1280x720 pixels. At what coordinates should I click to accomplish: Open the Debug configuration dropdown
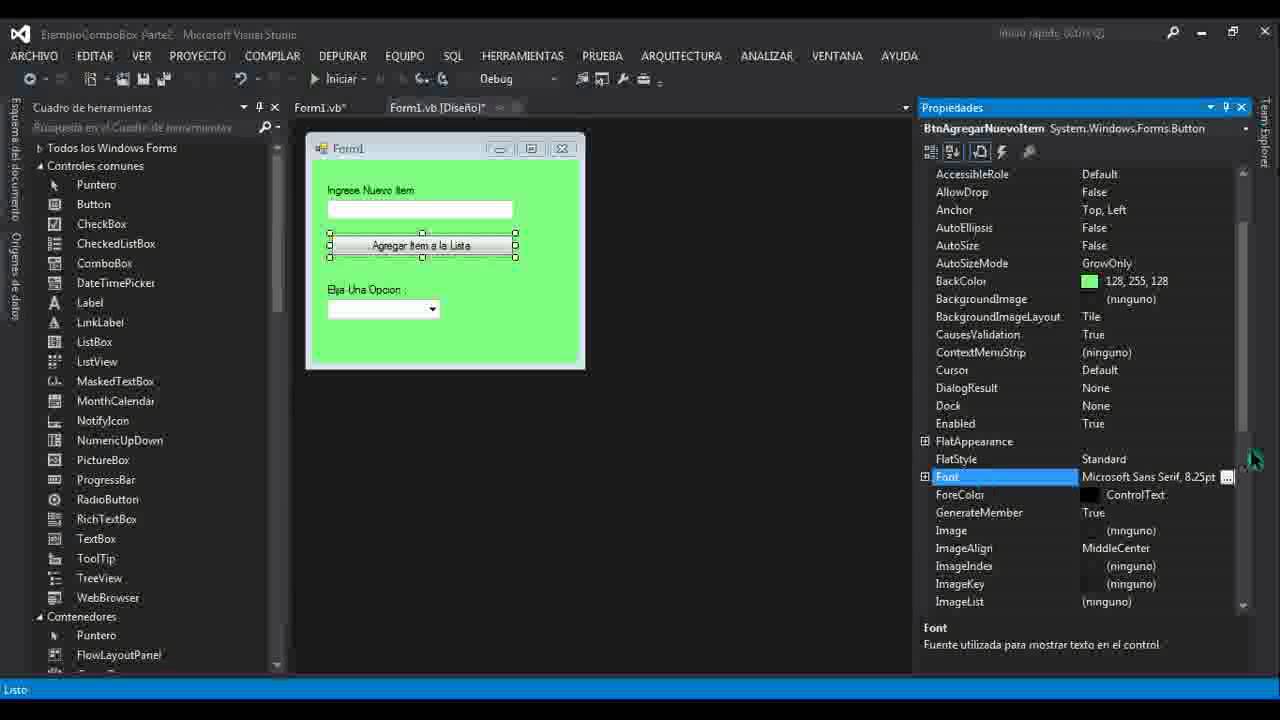tap(553, 79)
